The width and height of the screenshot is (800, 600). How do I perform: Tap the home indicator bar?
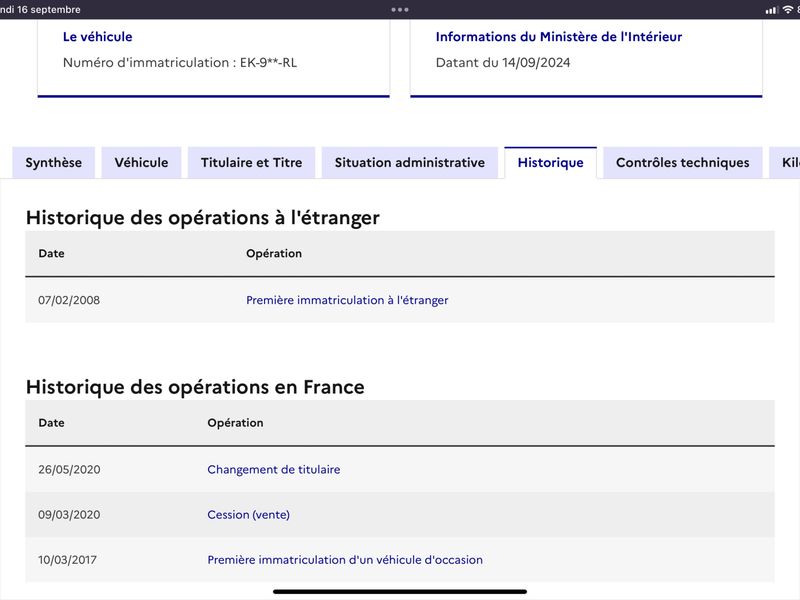click(400, 592)
